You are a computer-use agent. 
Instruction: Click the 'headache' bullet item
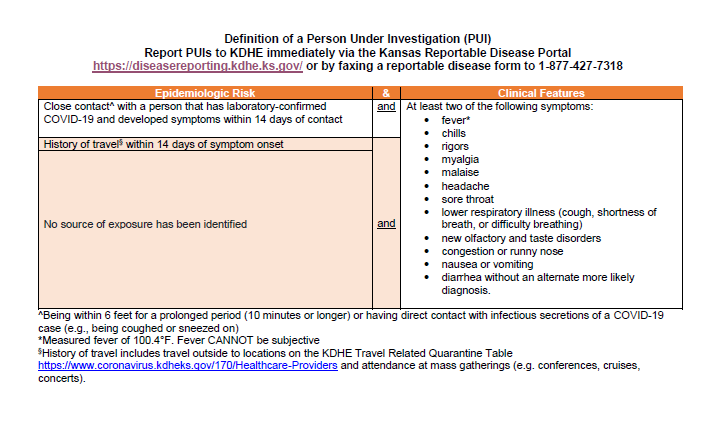point(465,186)
